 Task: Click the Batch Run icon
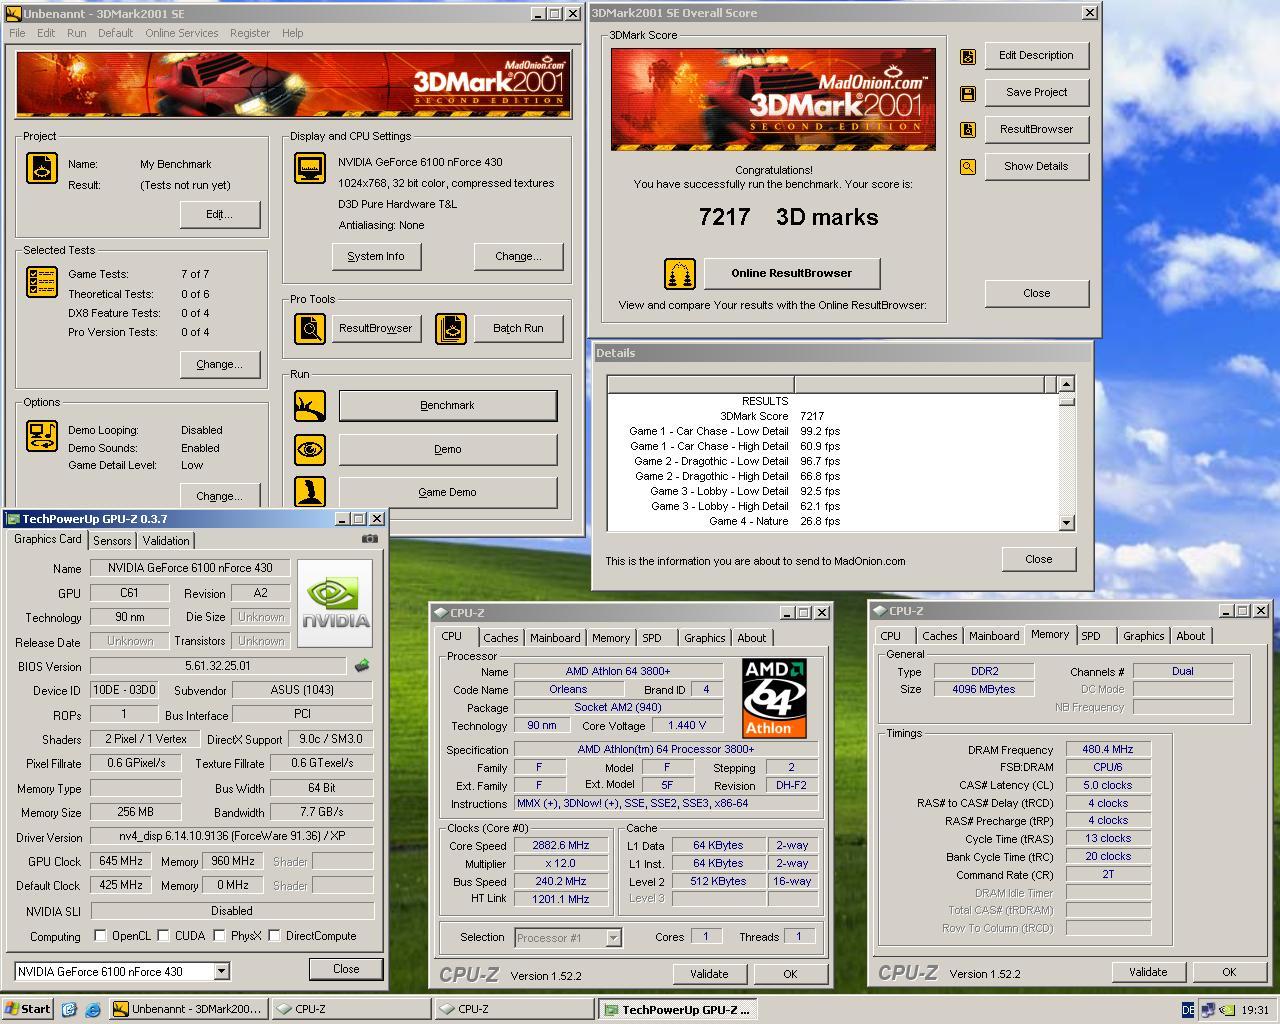(451, 328)
